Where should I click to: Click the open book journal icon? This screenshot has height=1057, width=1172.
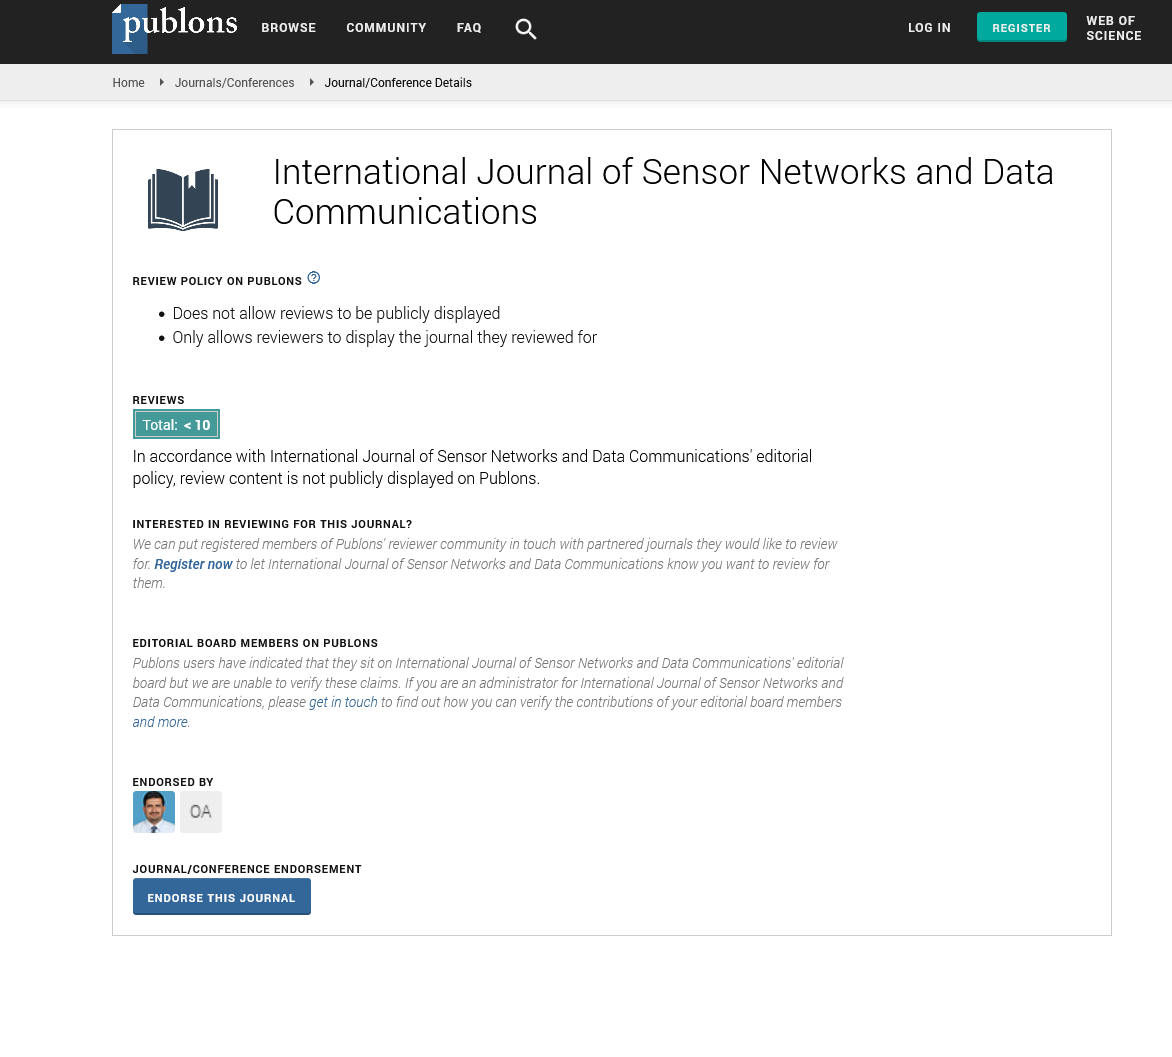click(x=183, y=199)
